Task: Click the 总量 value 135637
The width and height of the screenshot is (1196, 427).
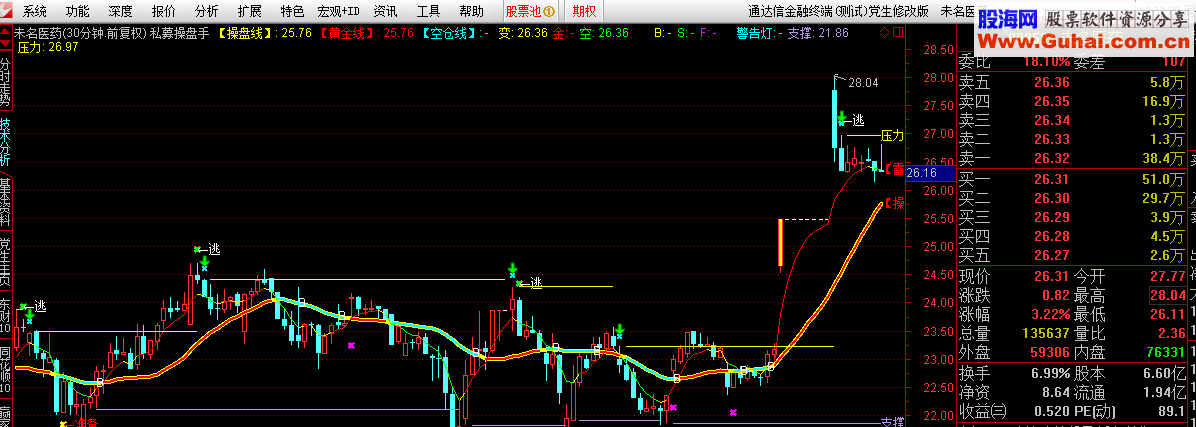Action: [x=1045, y=333]
